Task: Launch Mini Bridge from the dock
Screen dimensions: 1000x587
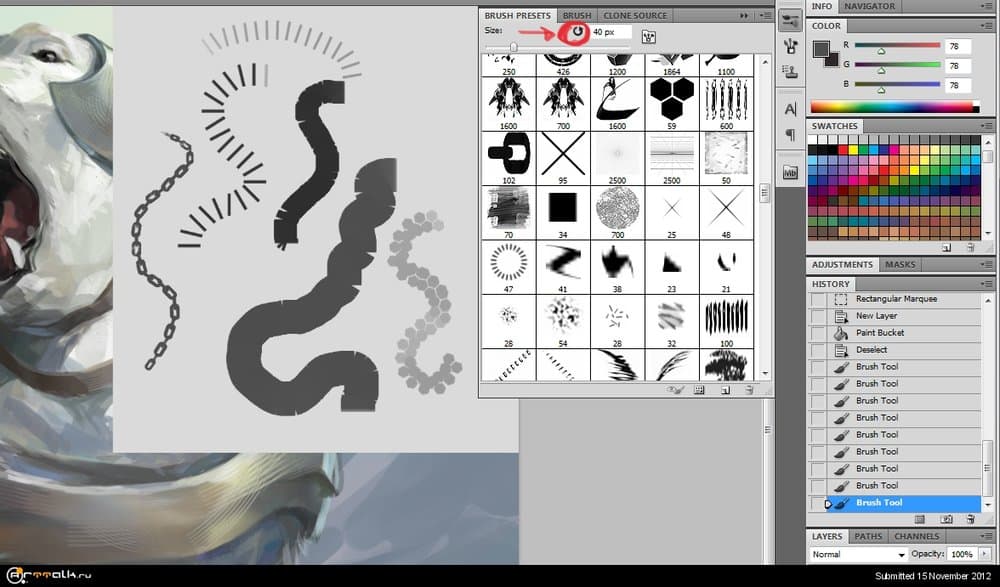Action: (x=790, y=172)
